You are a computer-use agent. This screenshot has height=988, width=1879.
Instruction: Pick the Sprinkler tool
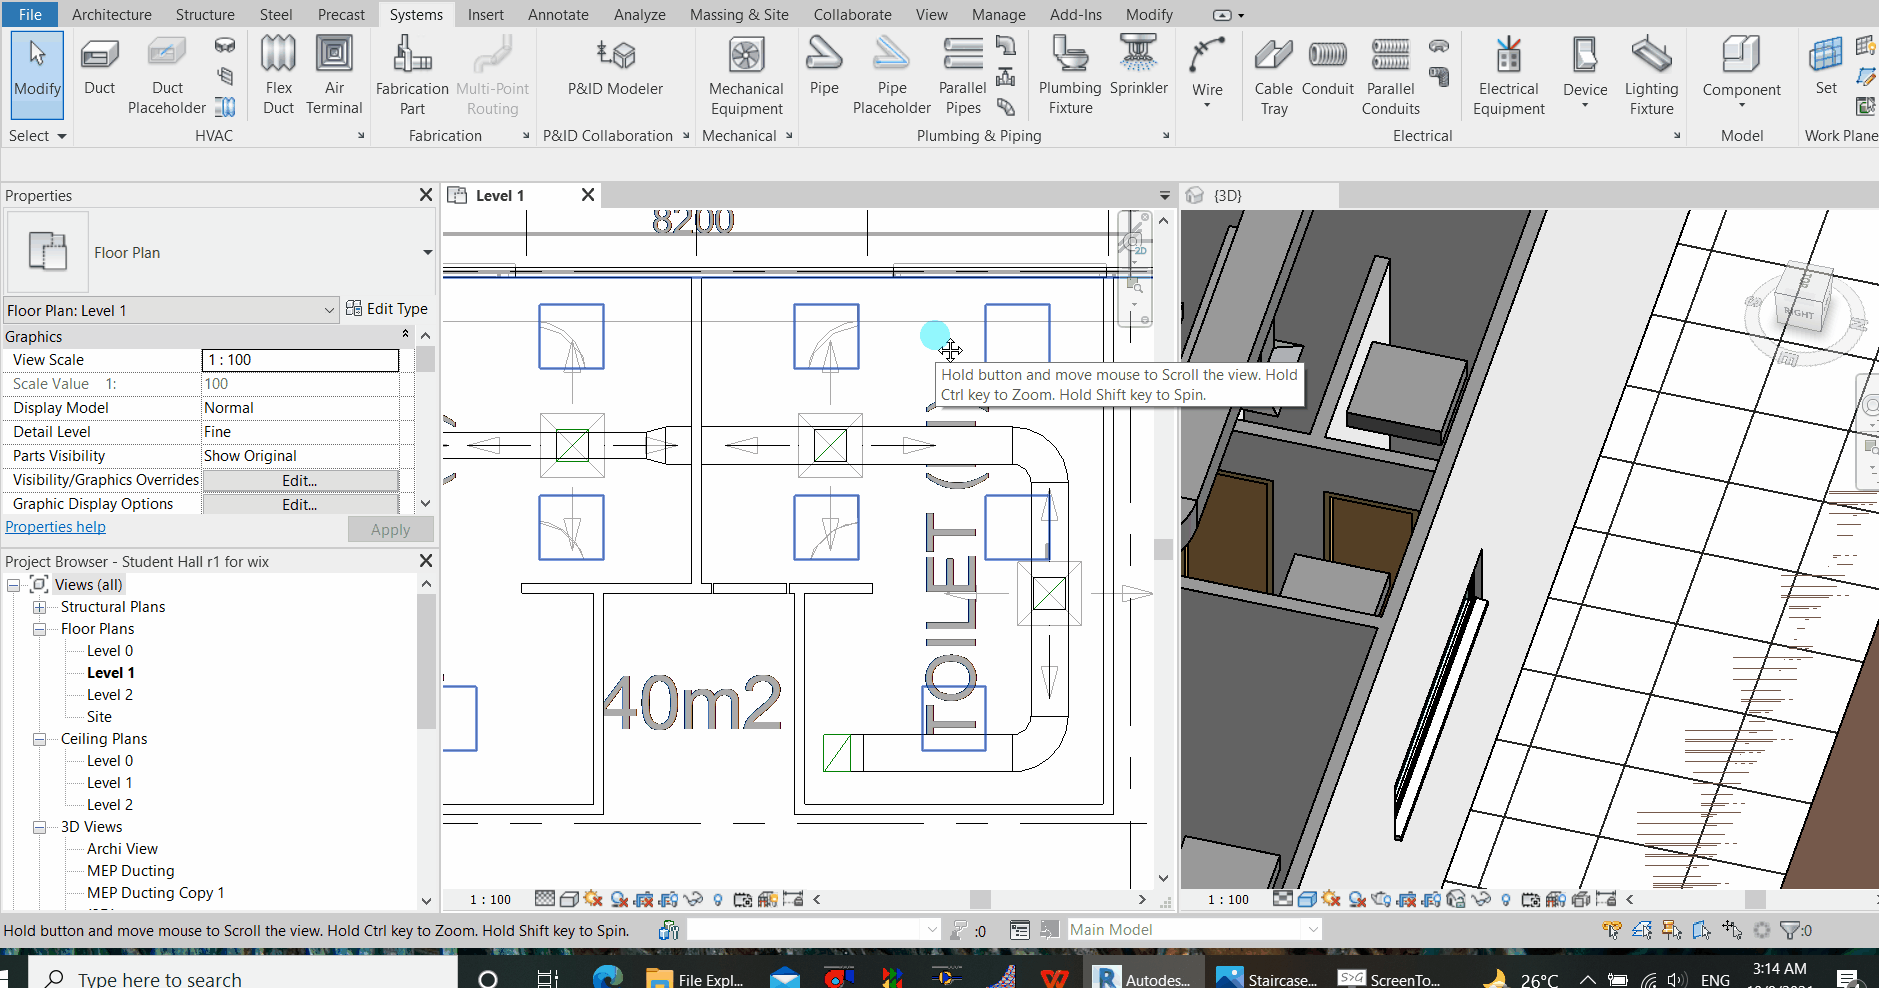1138,66
